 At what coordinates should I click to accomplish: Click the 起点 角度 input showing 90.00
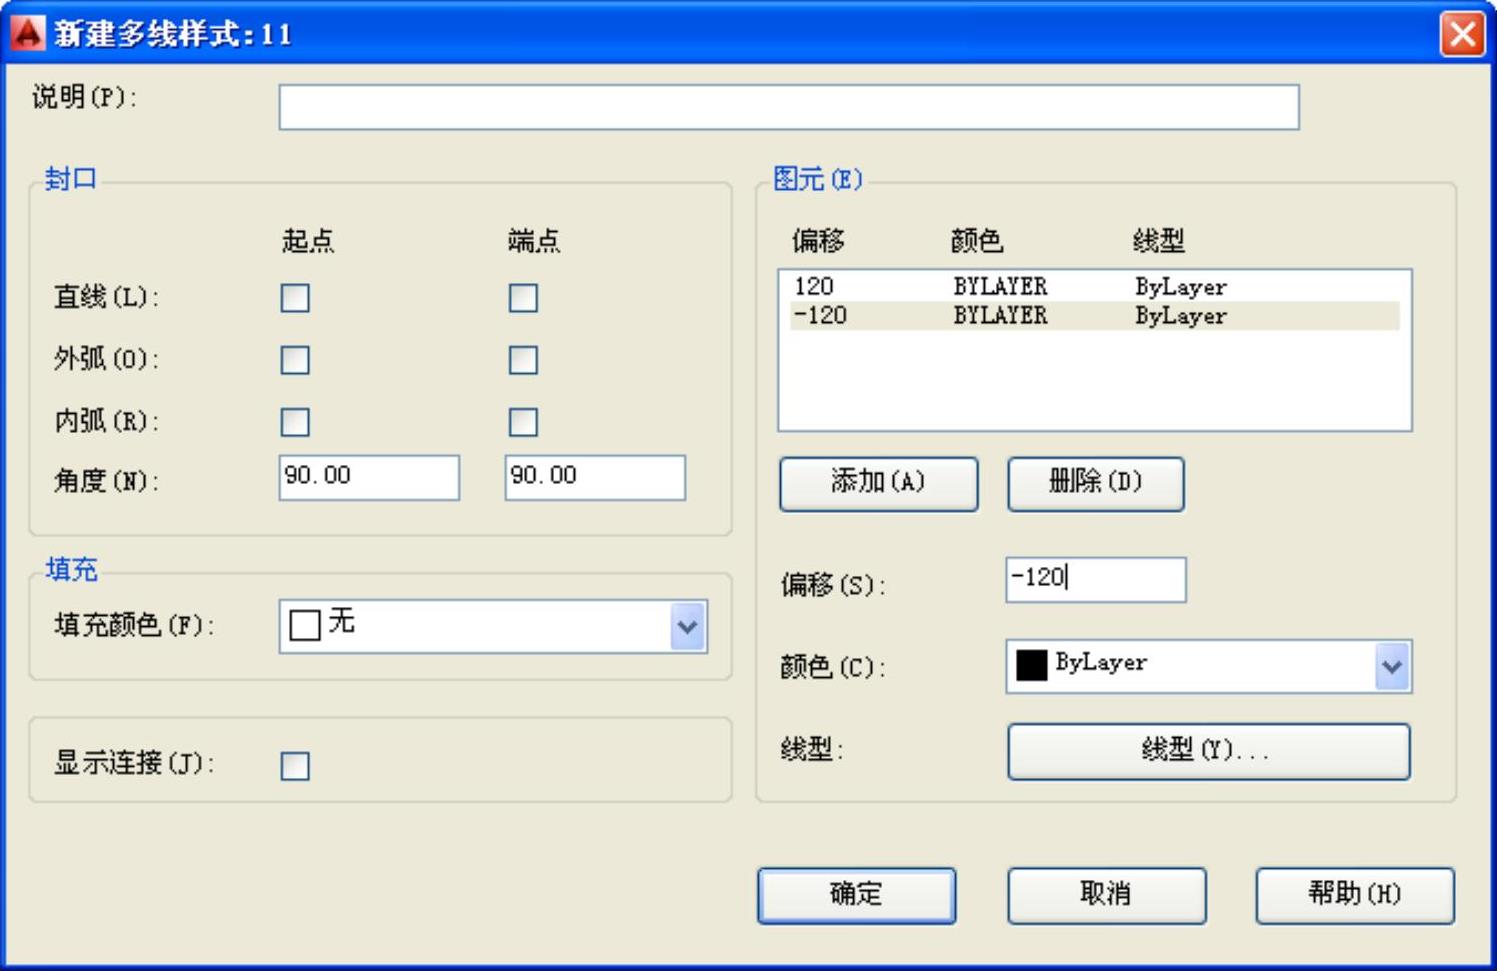[x=369, y=477]
